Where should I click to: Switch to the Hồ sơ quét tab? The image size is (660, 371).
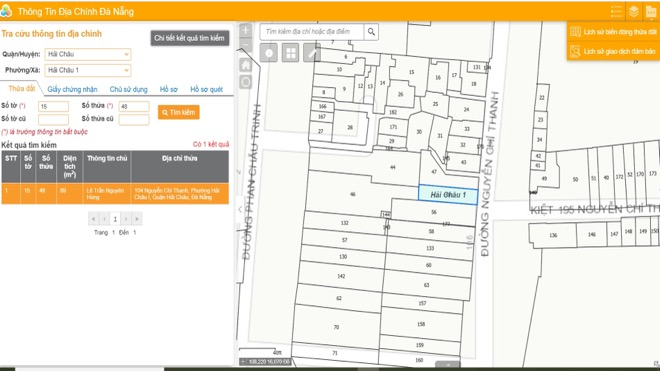(206, 89)
